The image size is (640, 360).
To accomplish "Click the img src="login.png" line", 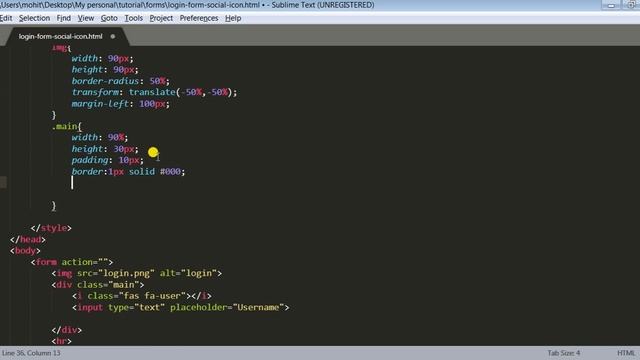I will pyautogui.click(x=137, y=273).
